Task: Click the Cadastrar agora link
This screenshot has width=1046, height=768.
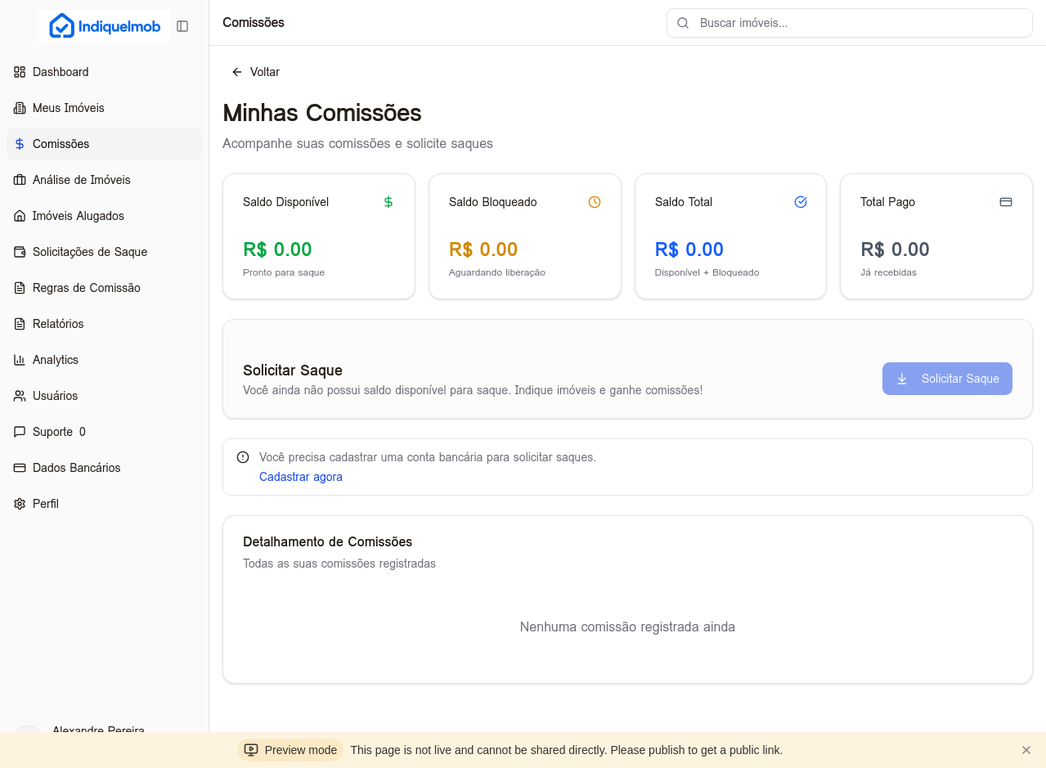Action: (300, 477)
